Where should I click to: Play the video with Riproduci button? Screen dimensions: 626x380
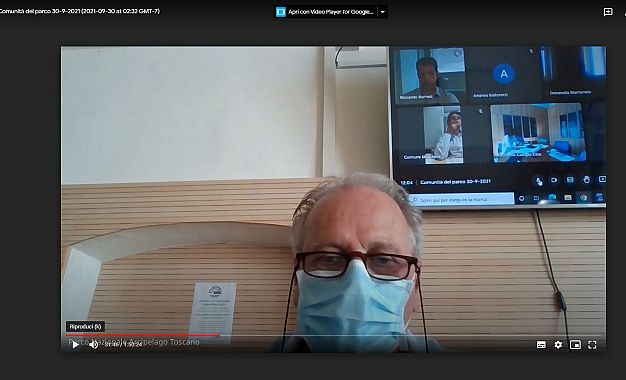(x=75, y=344)
